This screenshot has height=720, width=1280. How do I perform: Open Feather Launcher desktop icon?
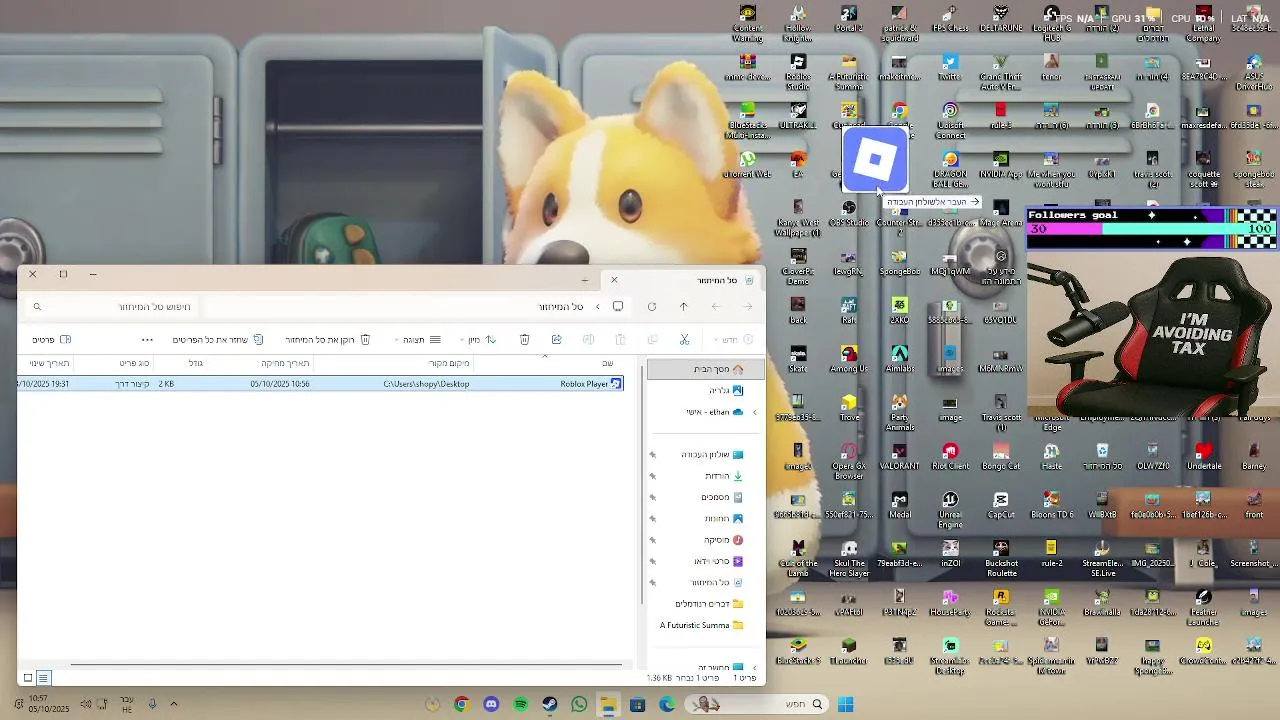[x=1203, y=607]
